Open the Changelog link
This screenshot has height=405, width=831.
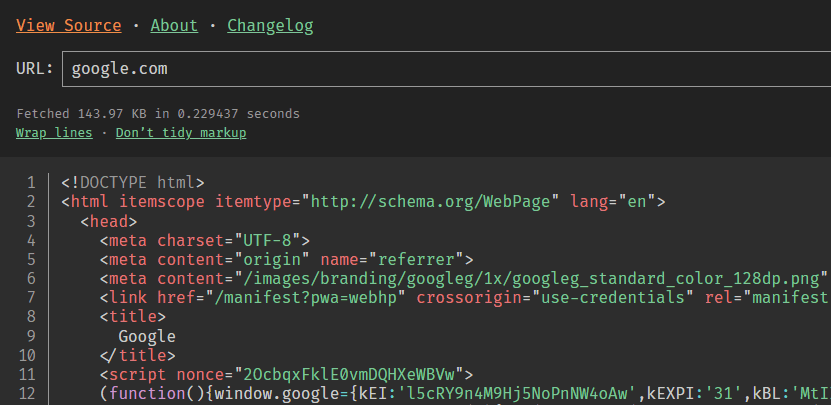270,25
